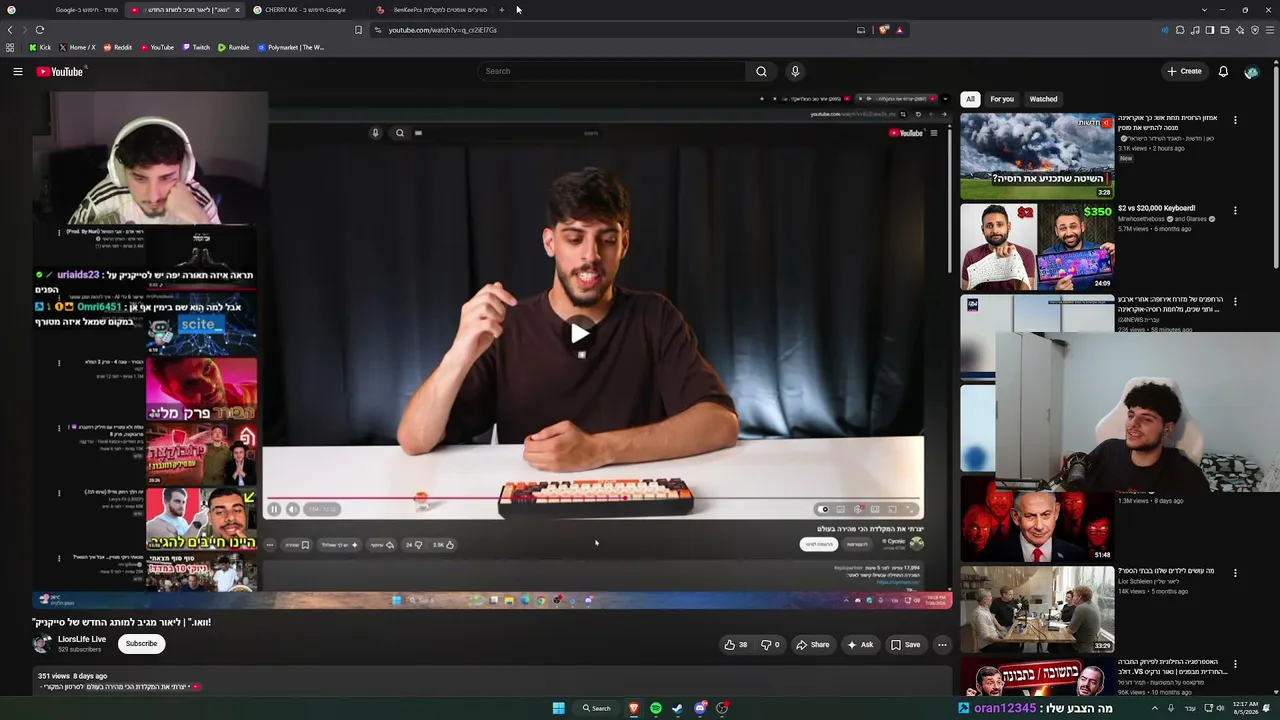
Task: Open Discord from the taskbar
Action: [700, 708]
